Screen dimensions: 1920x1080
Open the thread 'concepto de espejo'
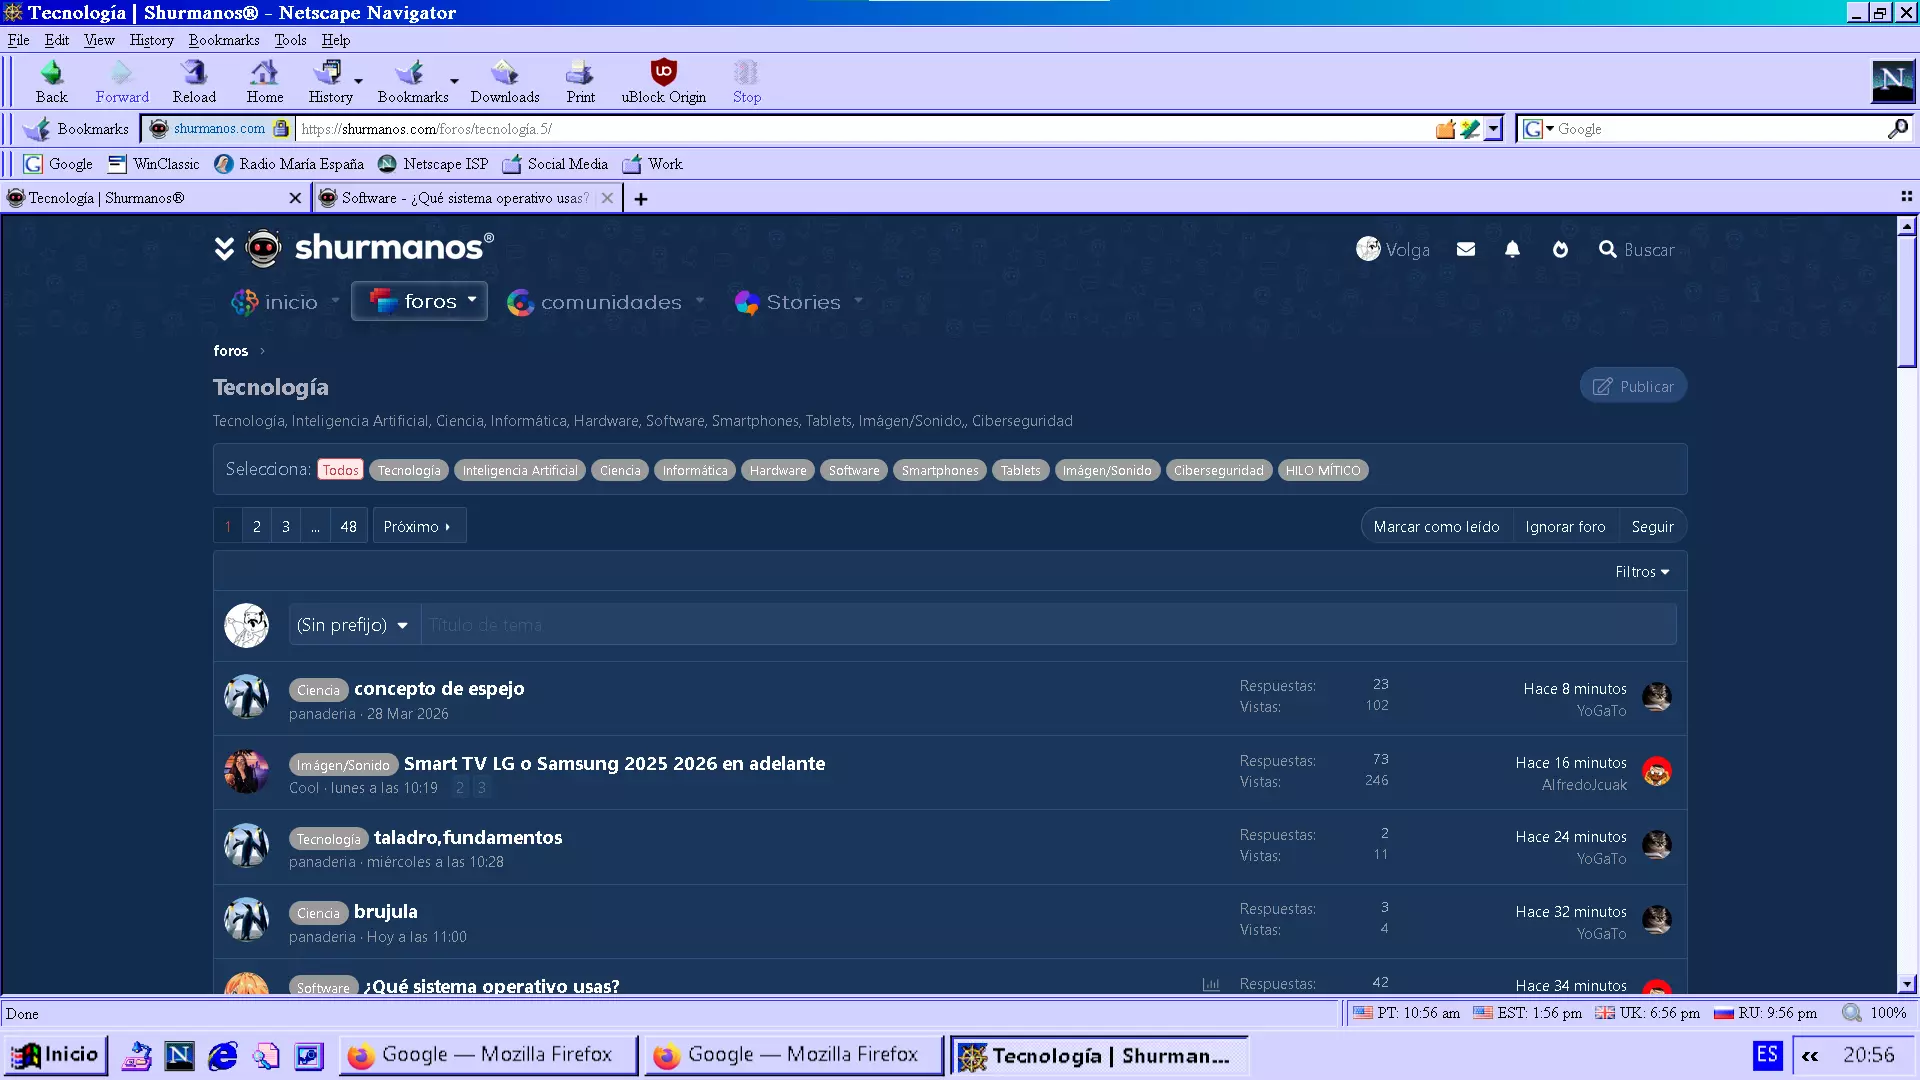point(439,688)
